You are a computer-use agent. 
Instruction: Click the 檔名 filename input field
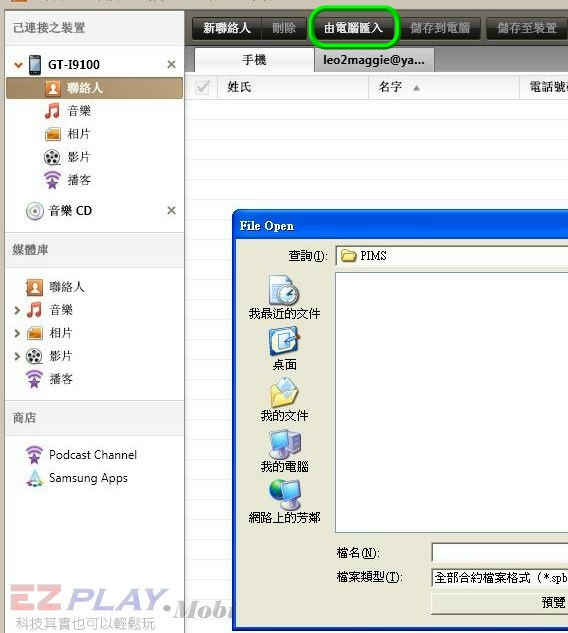click(x=500, y=553)
